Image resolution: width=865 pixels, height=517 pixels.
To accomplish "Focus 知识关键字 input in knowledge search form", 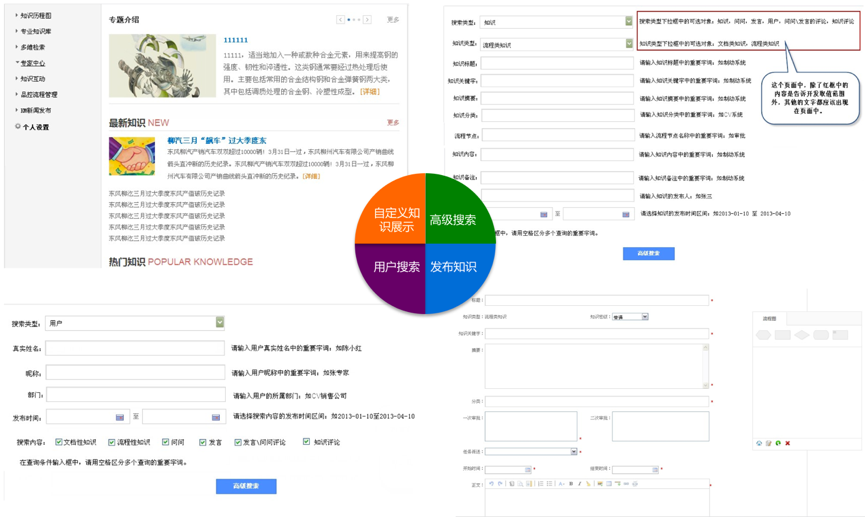I will [x=557, y=81].
